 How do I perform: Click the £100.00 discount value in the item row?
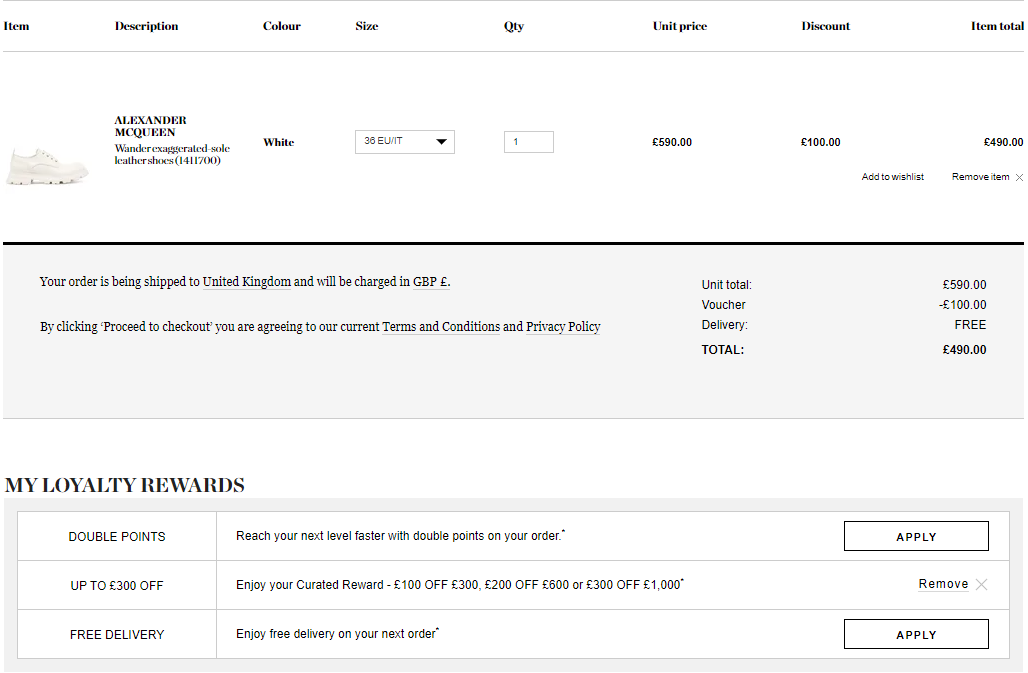click(820, 142)
